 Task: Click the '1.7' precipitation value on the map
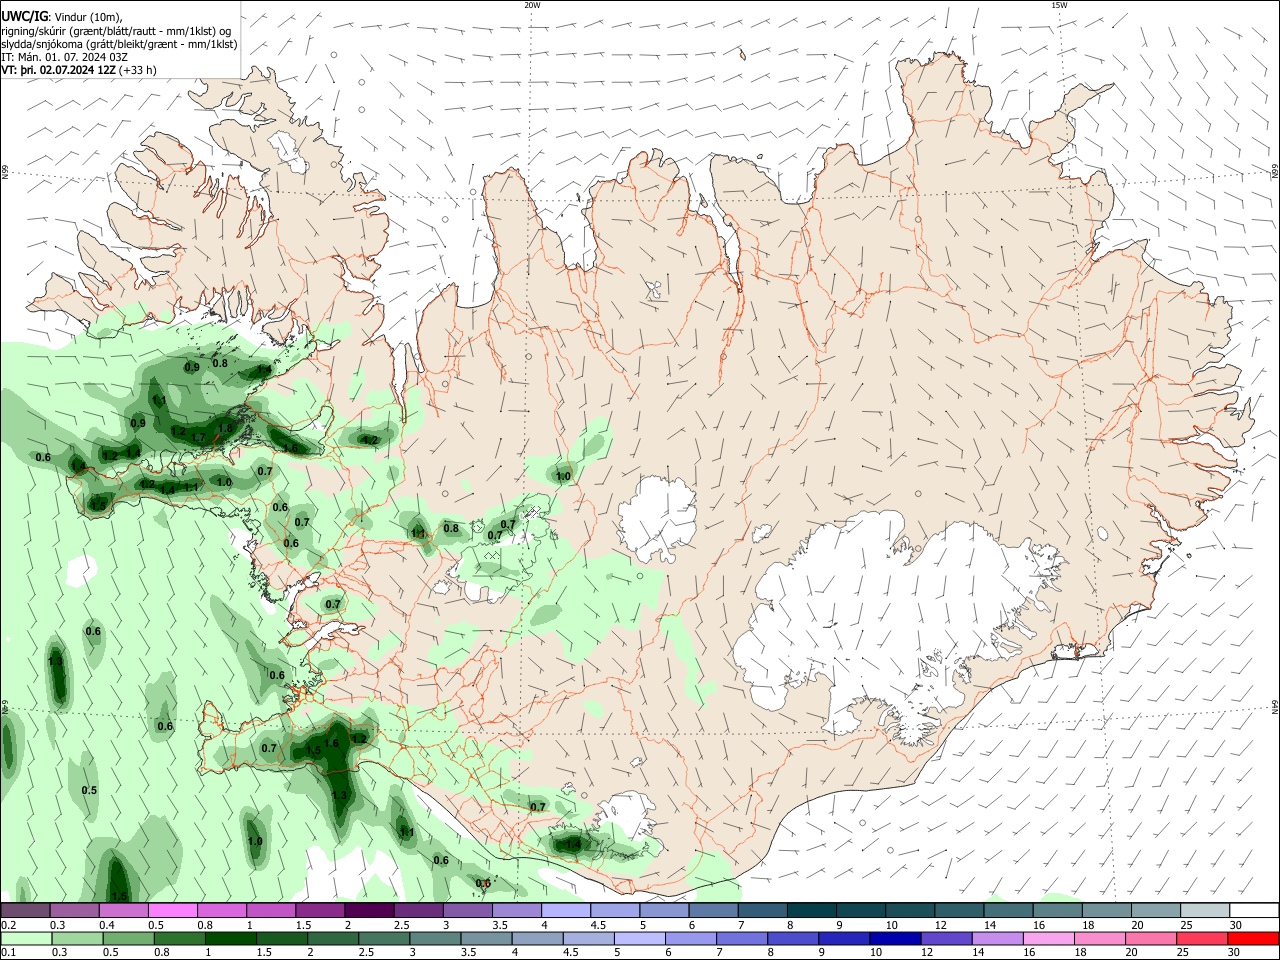click(x=198, y=438)
